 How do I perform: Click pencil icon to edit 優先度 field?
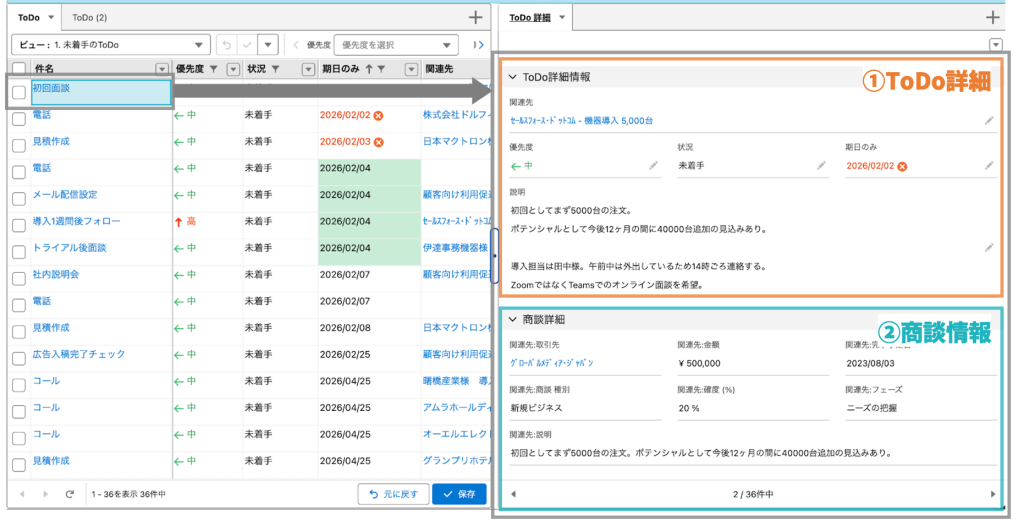click(653, 166)
